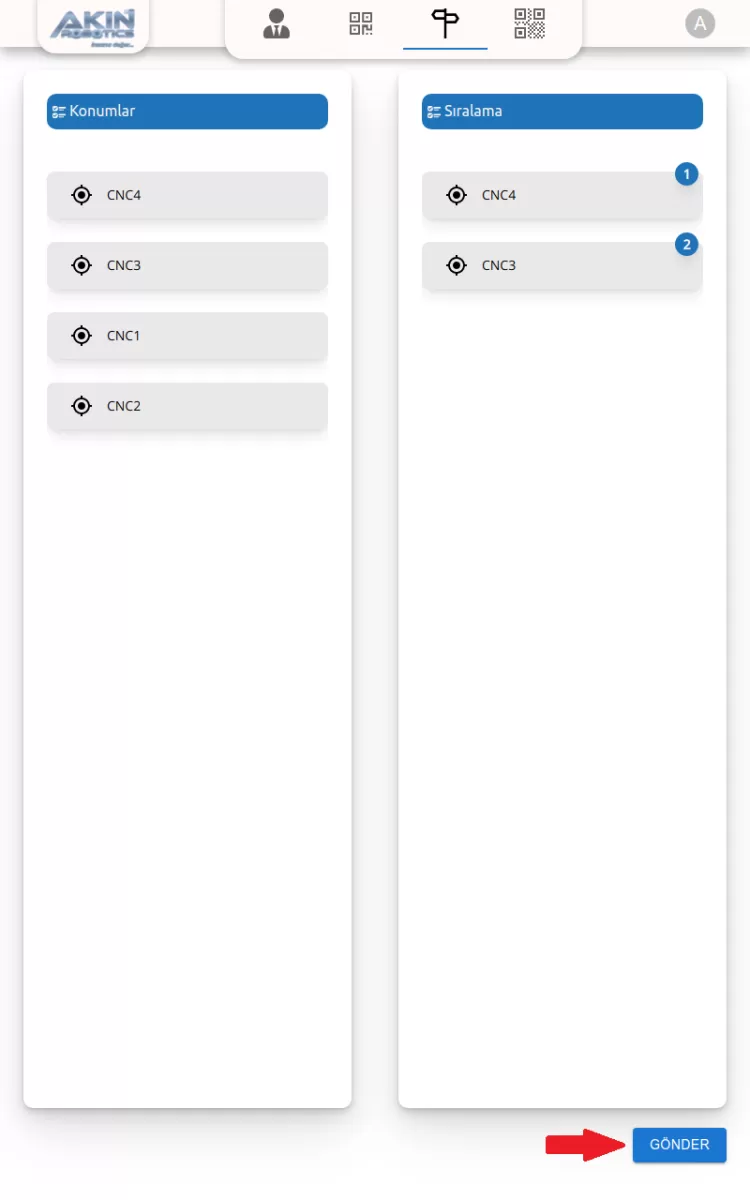Select CNC4 in Konumlar list

tap(187, 195)
